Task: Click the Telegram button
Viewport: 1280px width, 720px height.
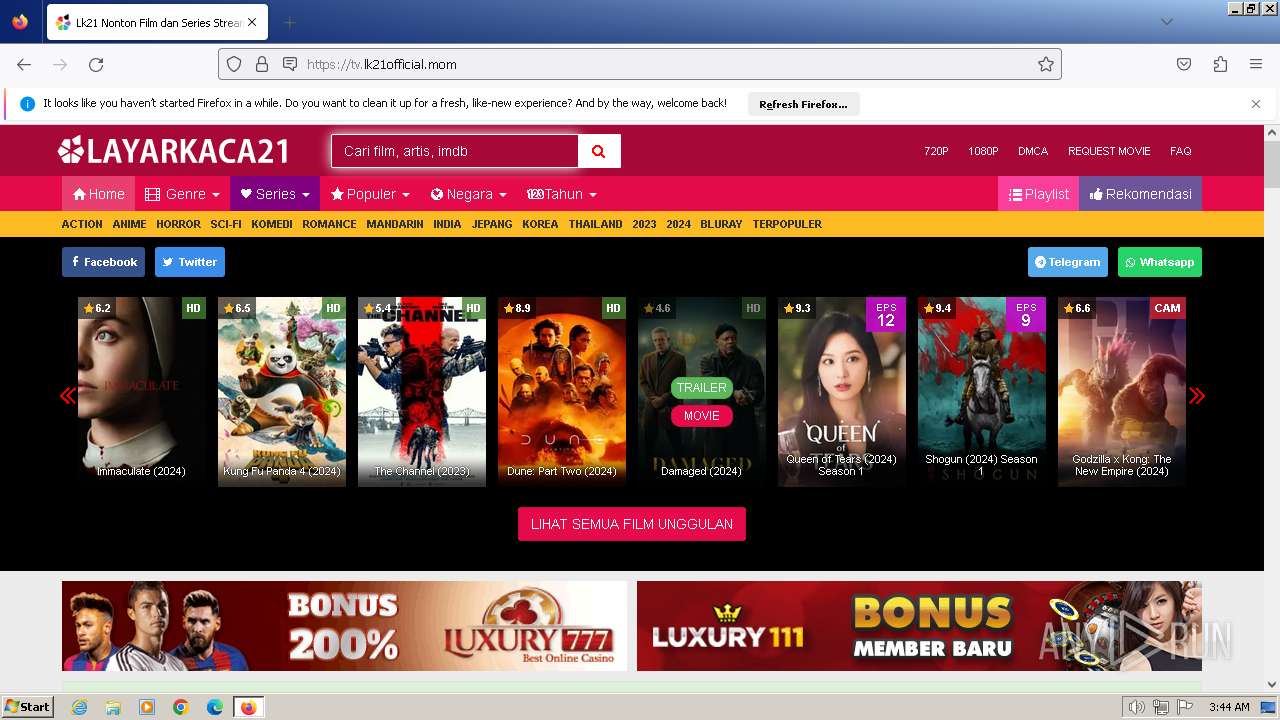Action: click(1068, 262)
